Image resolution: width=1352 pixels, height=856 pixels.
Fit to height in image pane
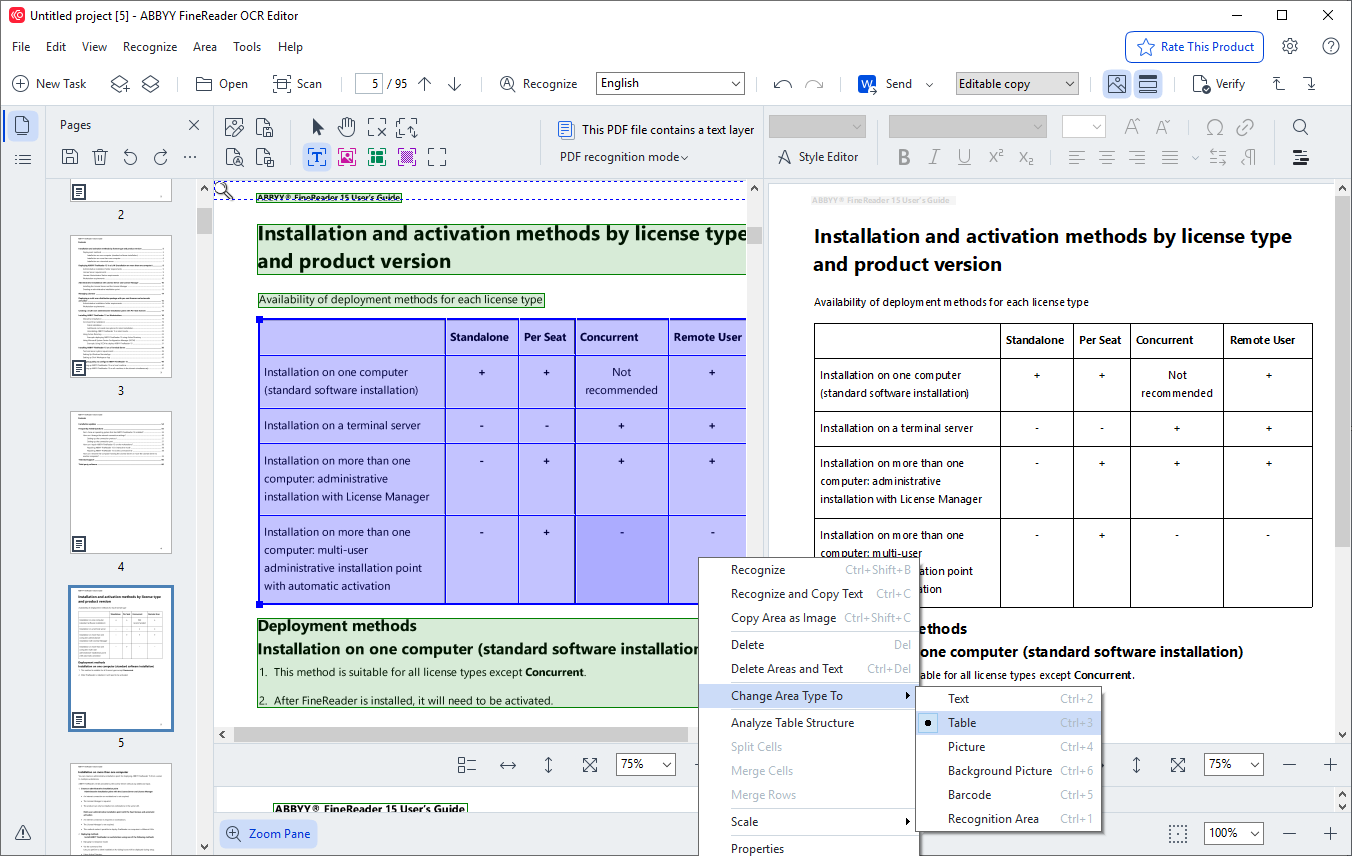[549, 765]
